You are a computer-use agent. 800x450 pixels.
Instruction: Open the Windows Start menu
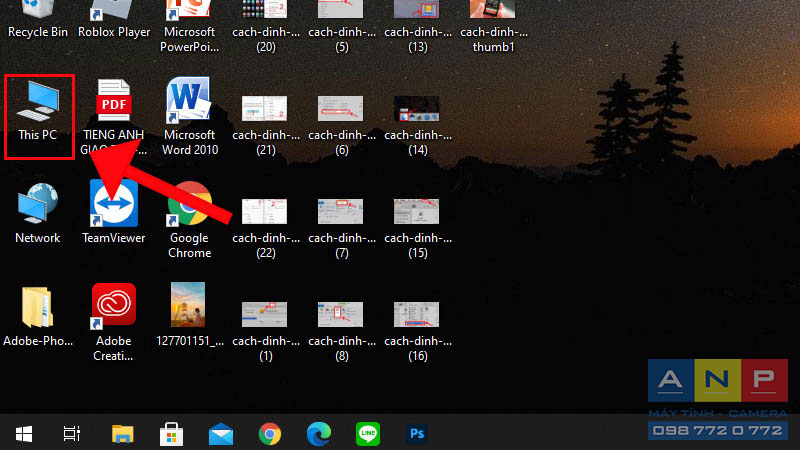tap(24, 434)
